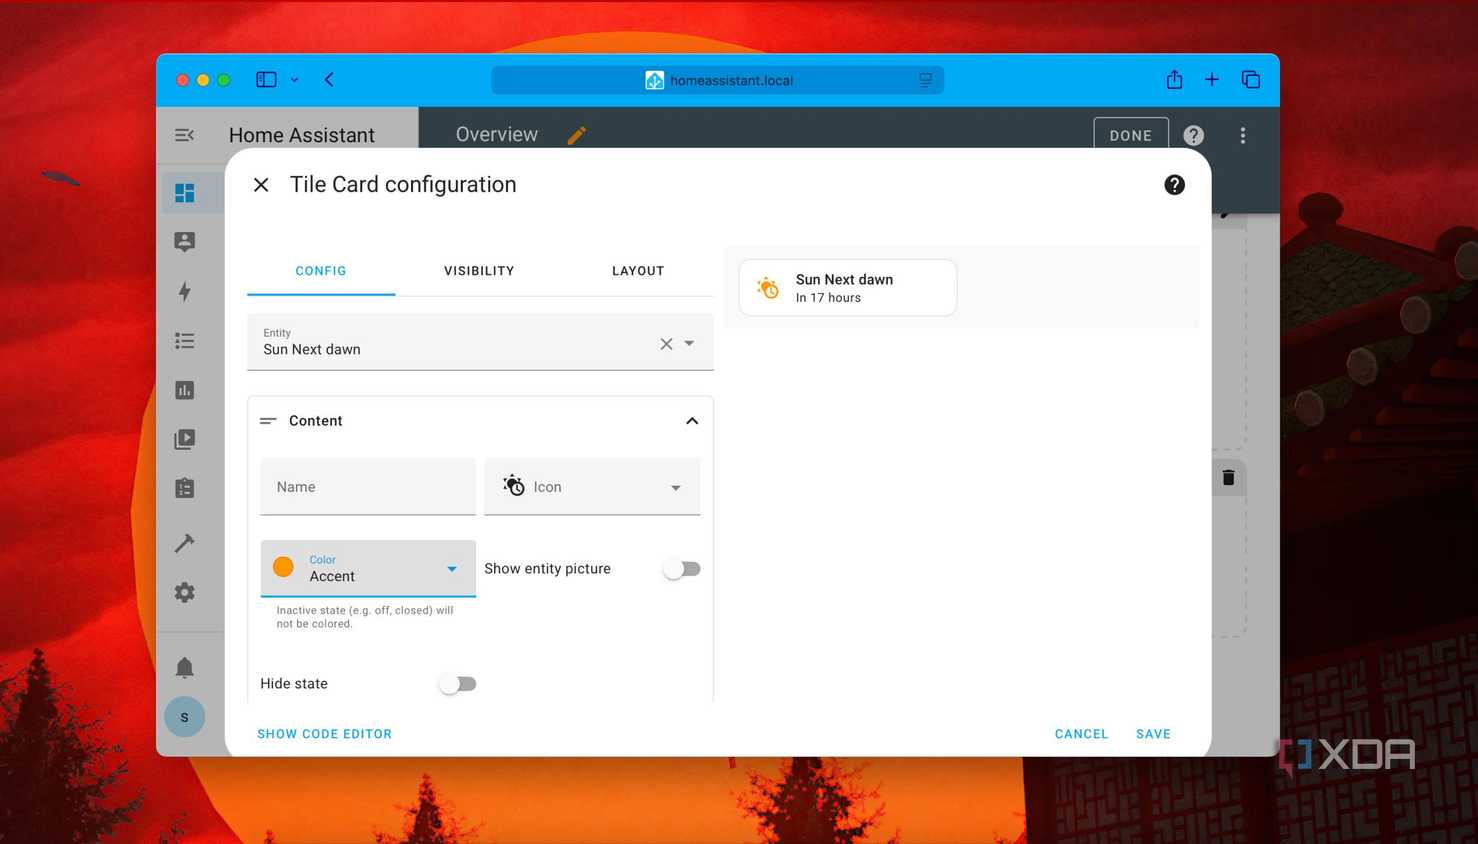The height and width of the screenshot is (844, 1478).
Task: Open the user profile avatar S
Action: (x=185, y=717)
